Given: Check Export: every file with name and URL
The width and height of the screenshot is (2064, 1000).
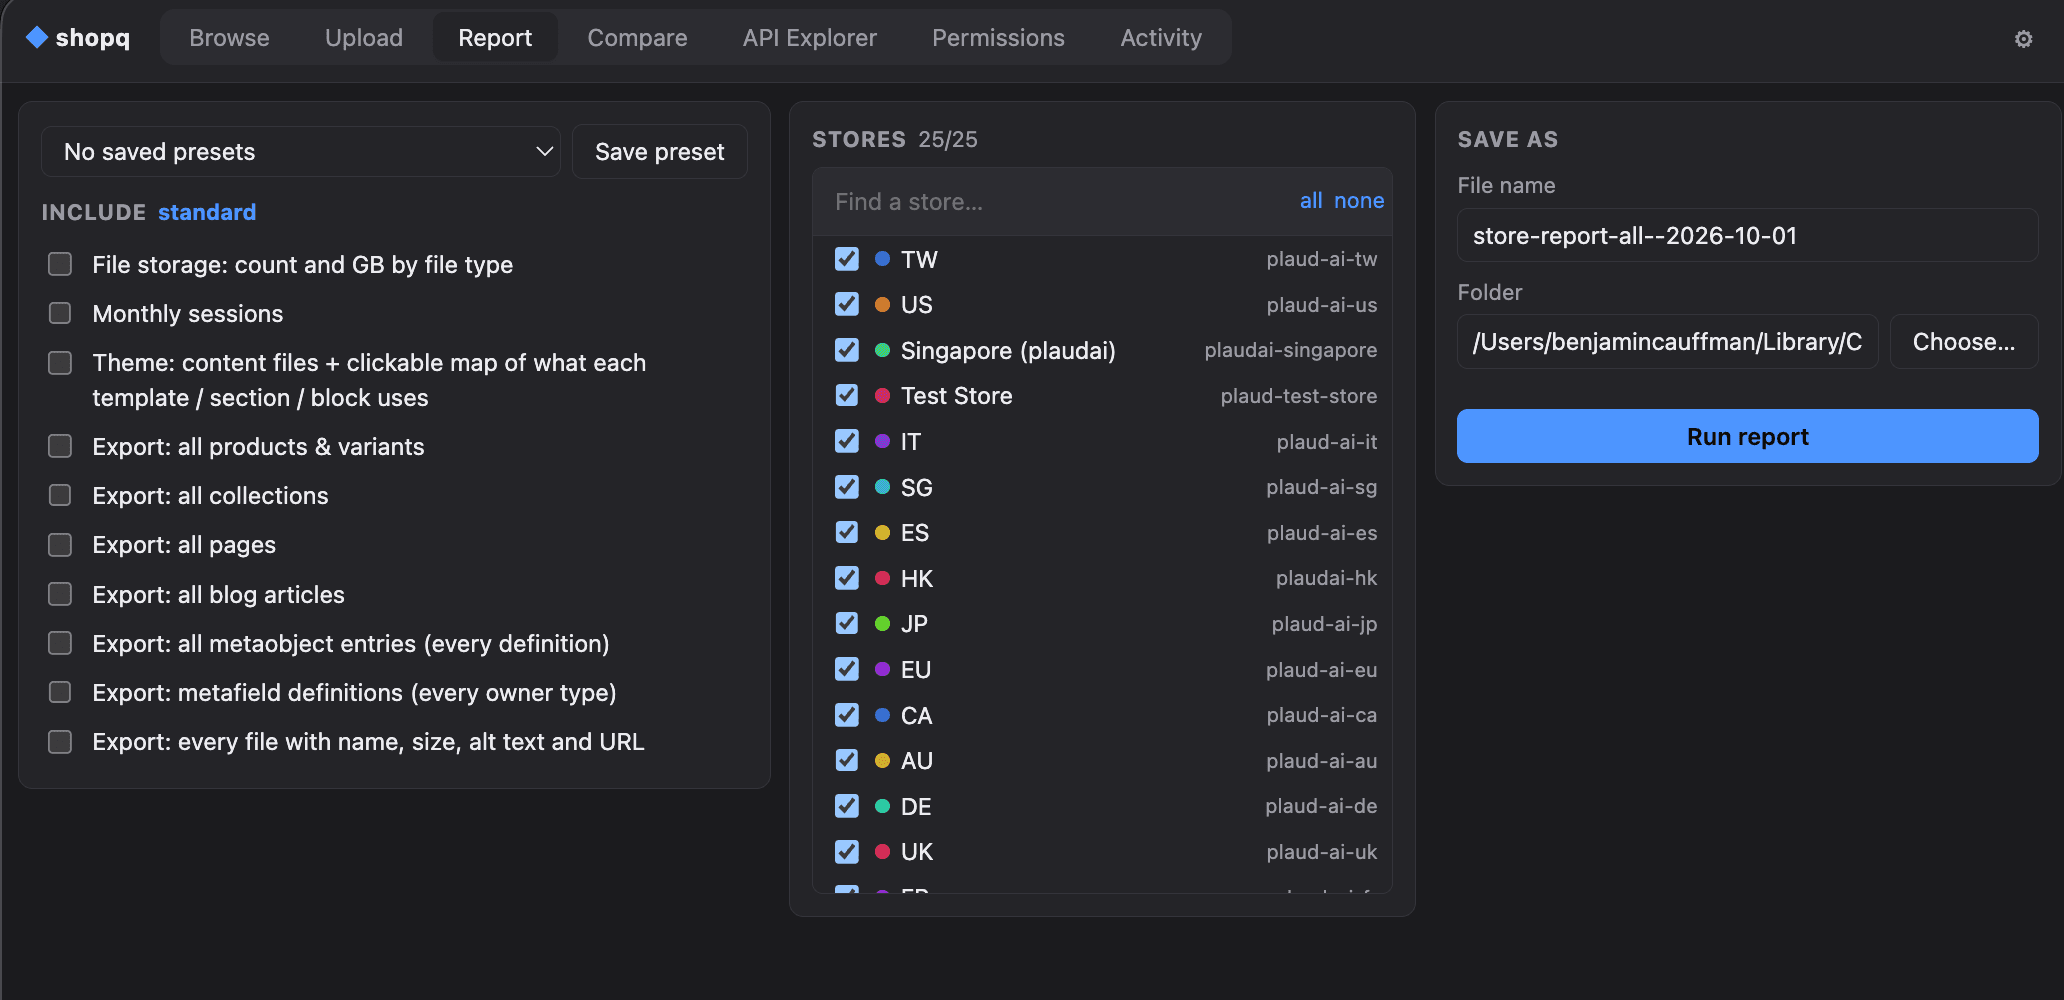Looking at the screenshot, I should click(x=60, y=741).
